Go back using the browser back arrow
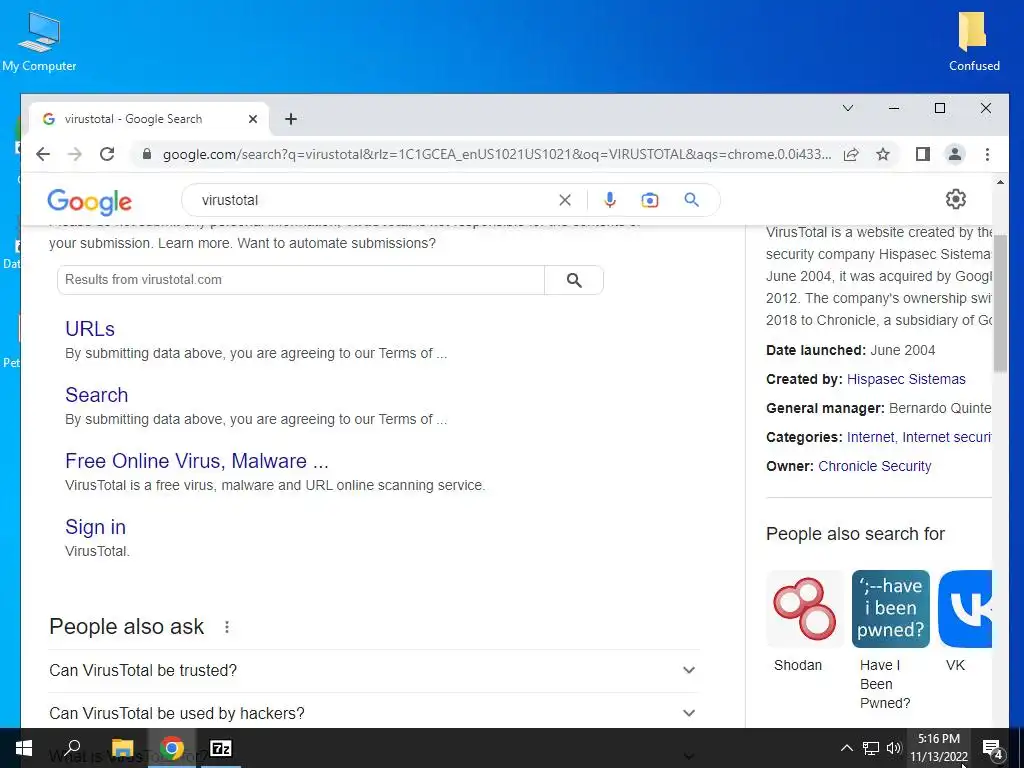 pyautogui.click(x=43, y=154)
